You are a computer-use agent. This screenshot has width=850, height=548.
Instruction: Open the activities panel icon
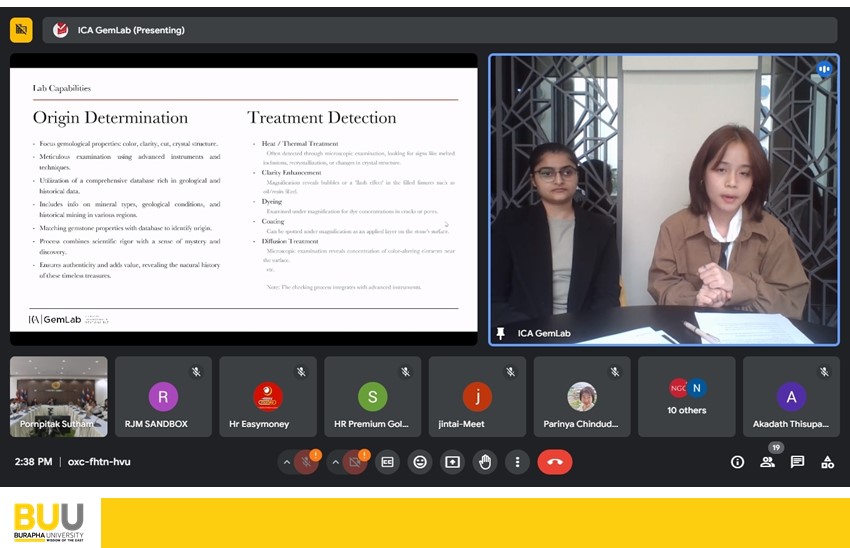(x=827, y=462)
